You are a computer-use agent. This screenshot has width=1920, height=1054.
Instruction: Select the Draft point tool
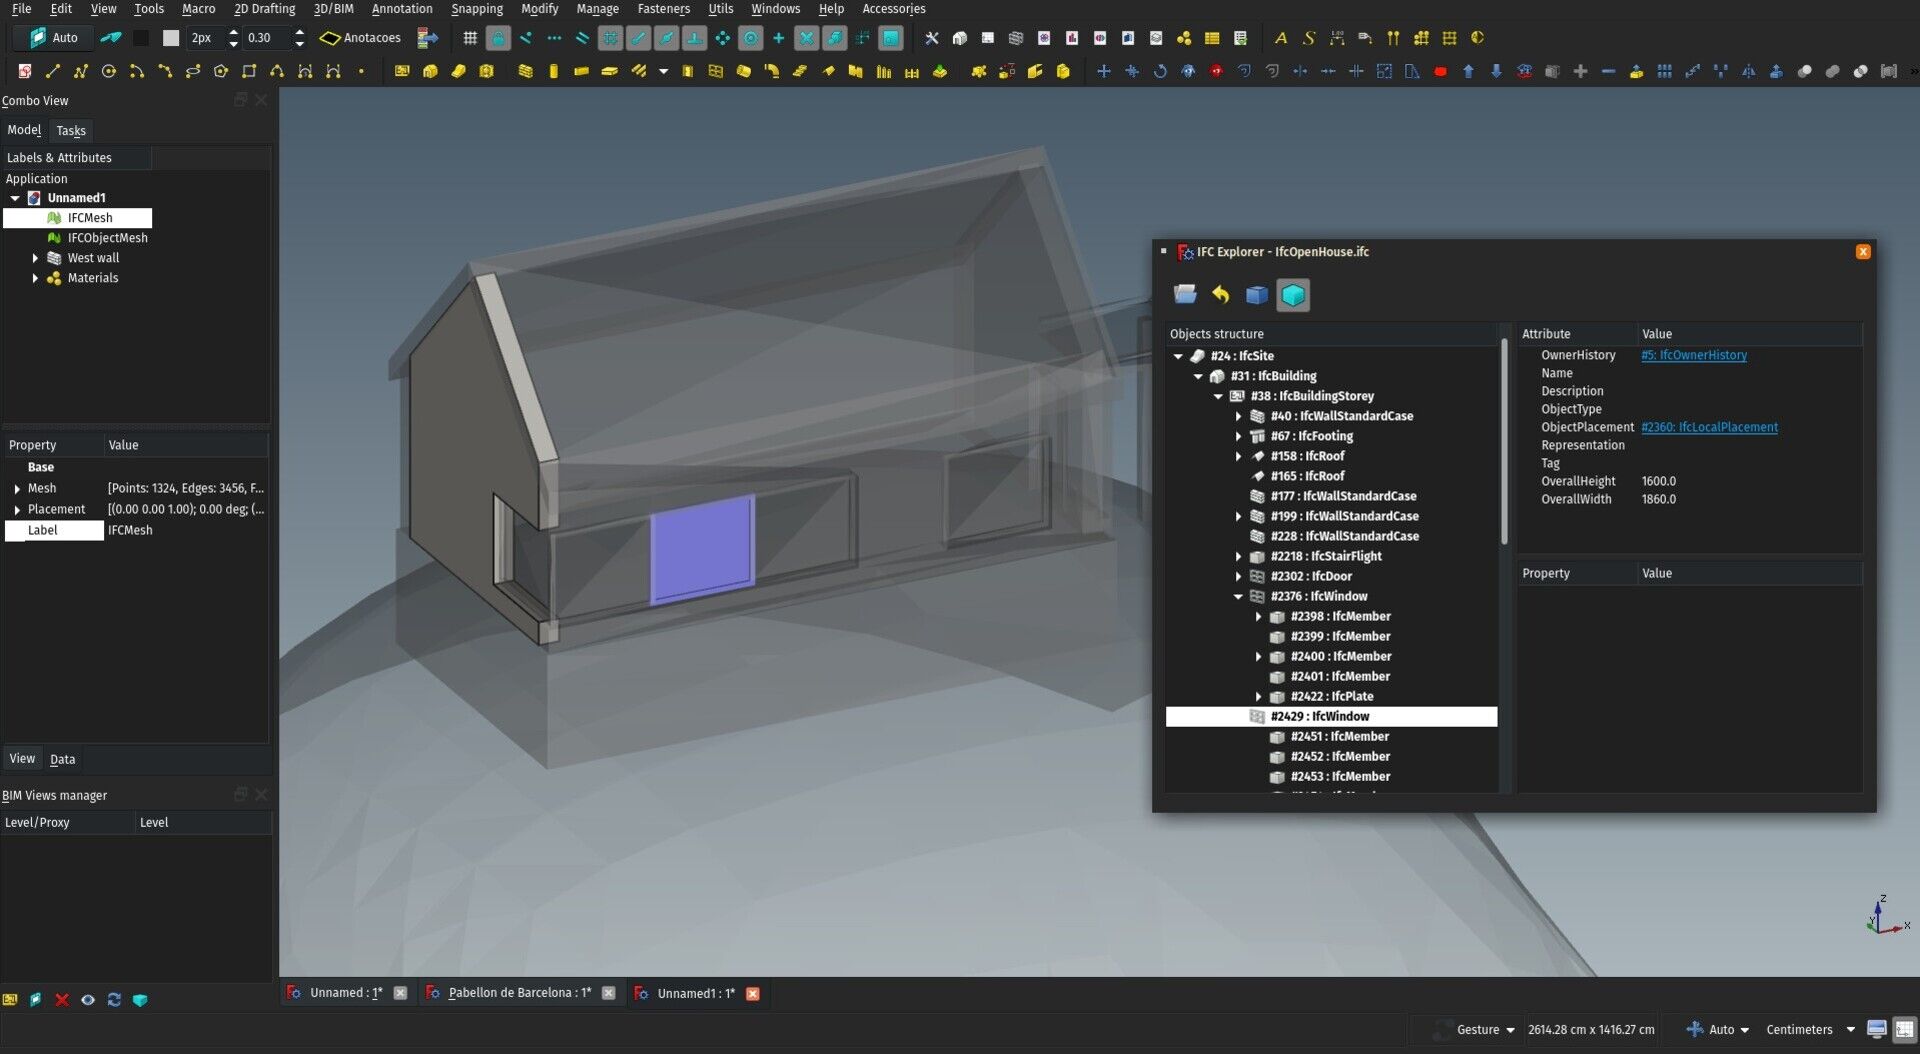361,71
